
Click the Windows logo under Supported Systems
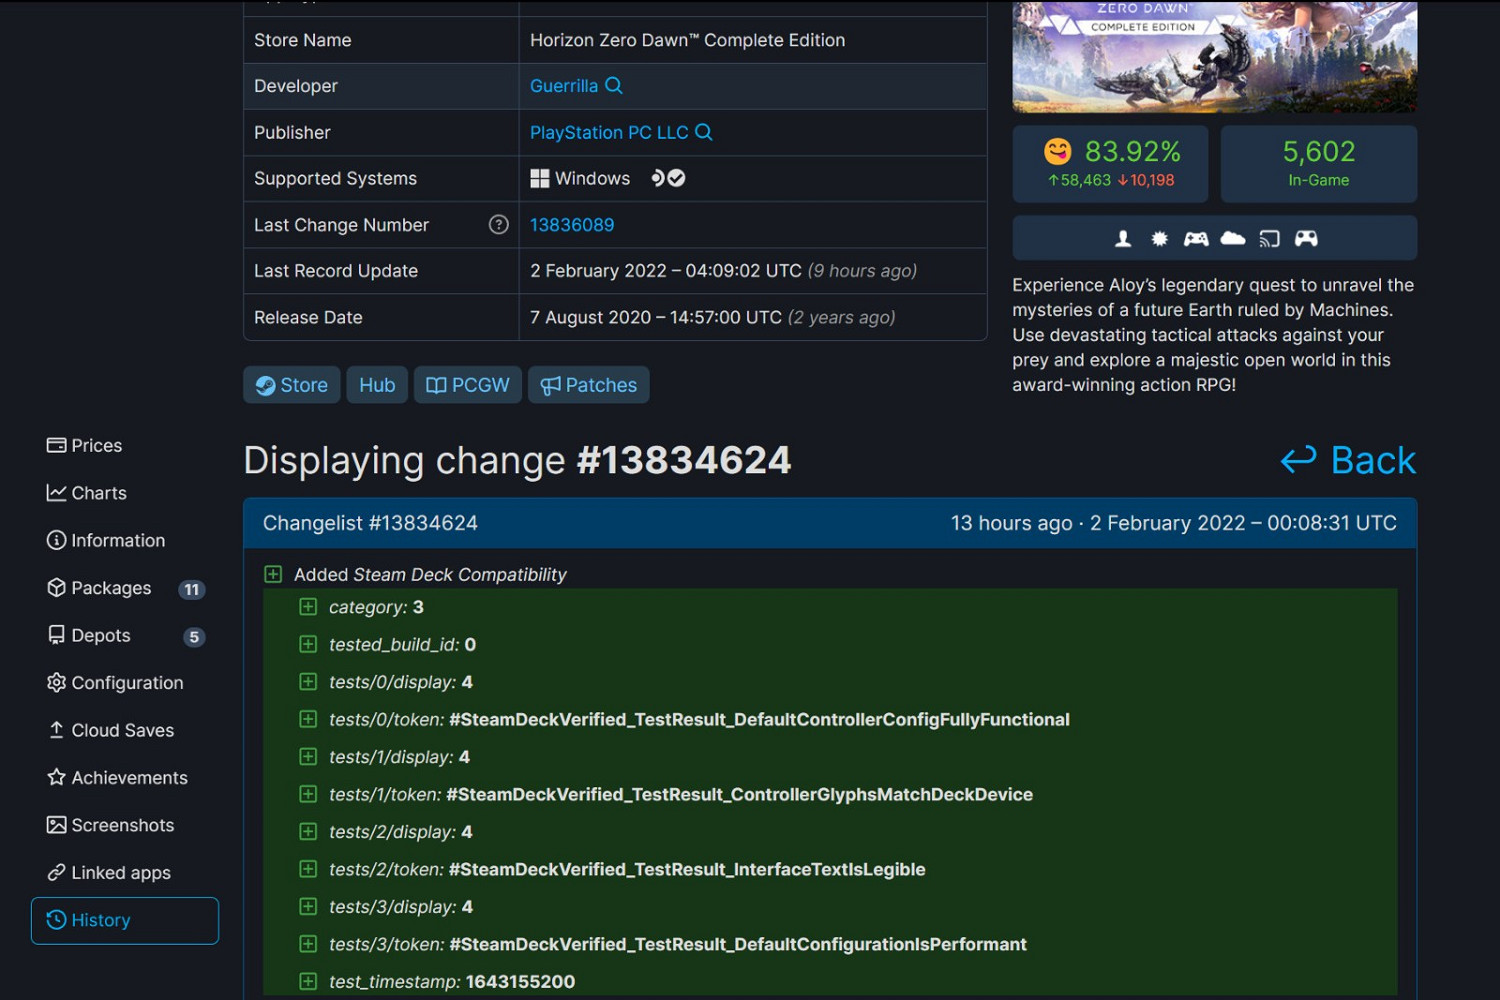[541, 178]
